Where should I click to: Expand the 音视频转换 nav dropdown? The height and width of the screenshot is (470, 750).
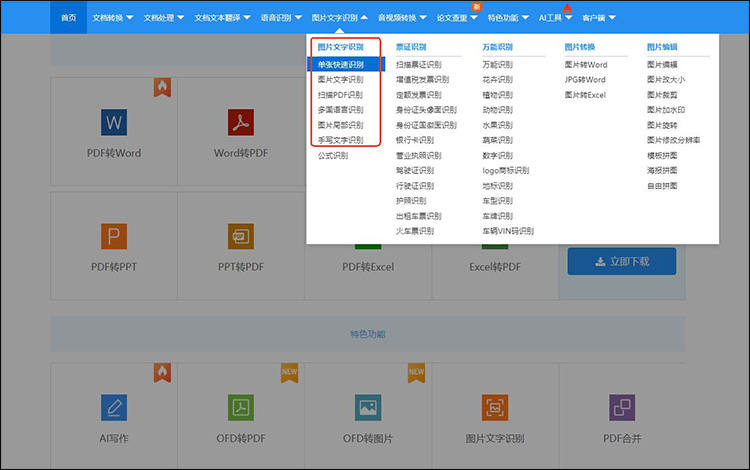point(402,18)
